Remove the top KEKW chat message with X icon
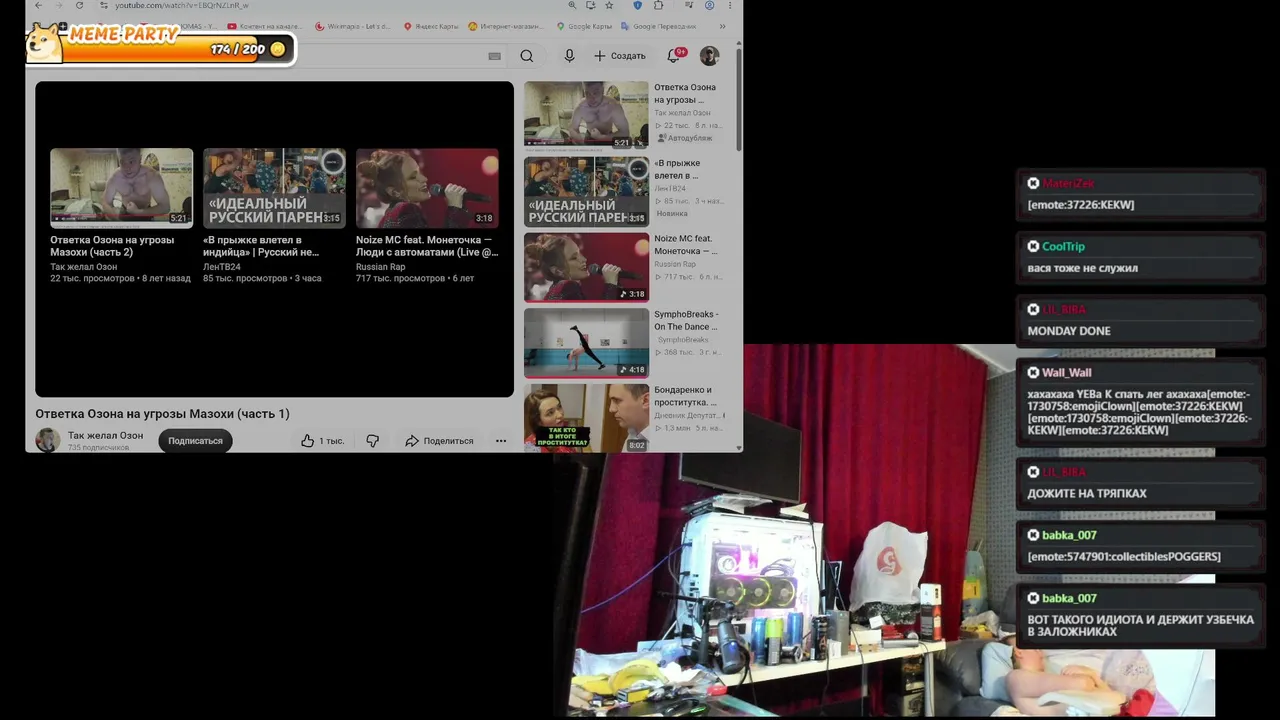1280x720 pixels. [1033, 183]
